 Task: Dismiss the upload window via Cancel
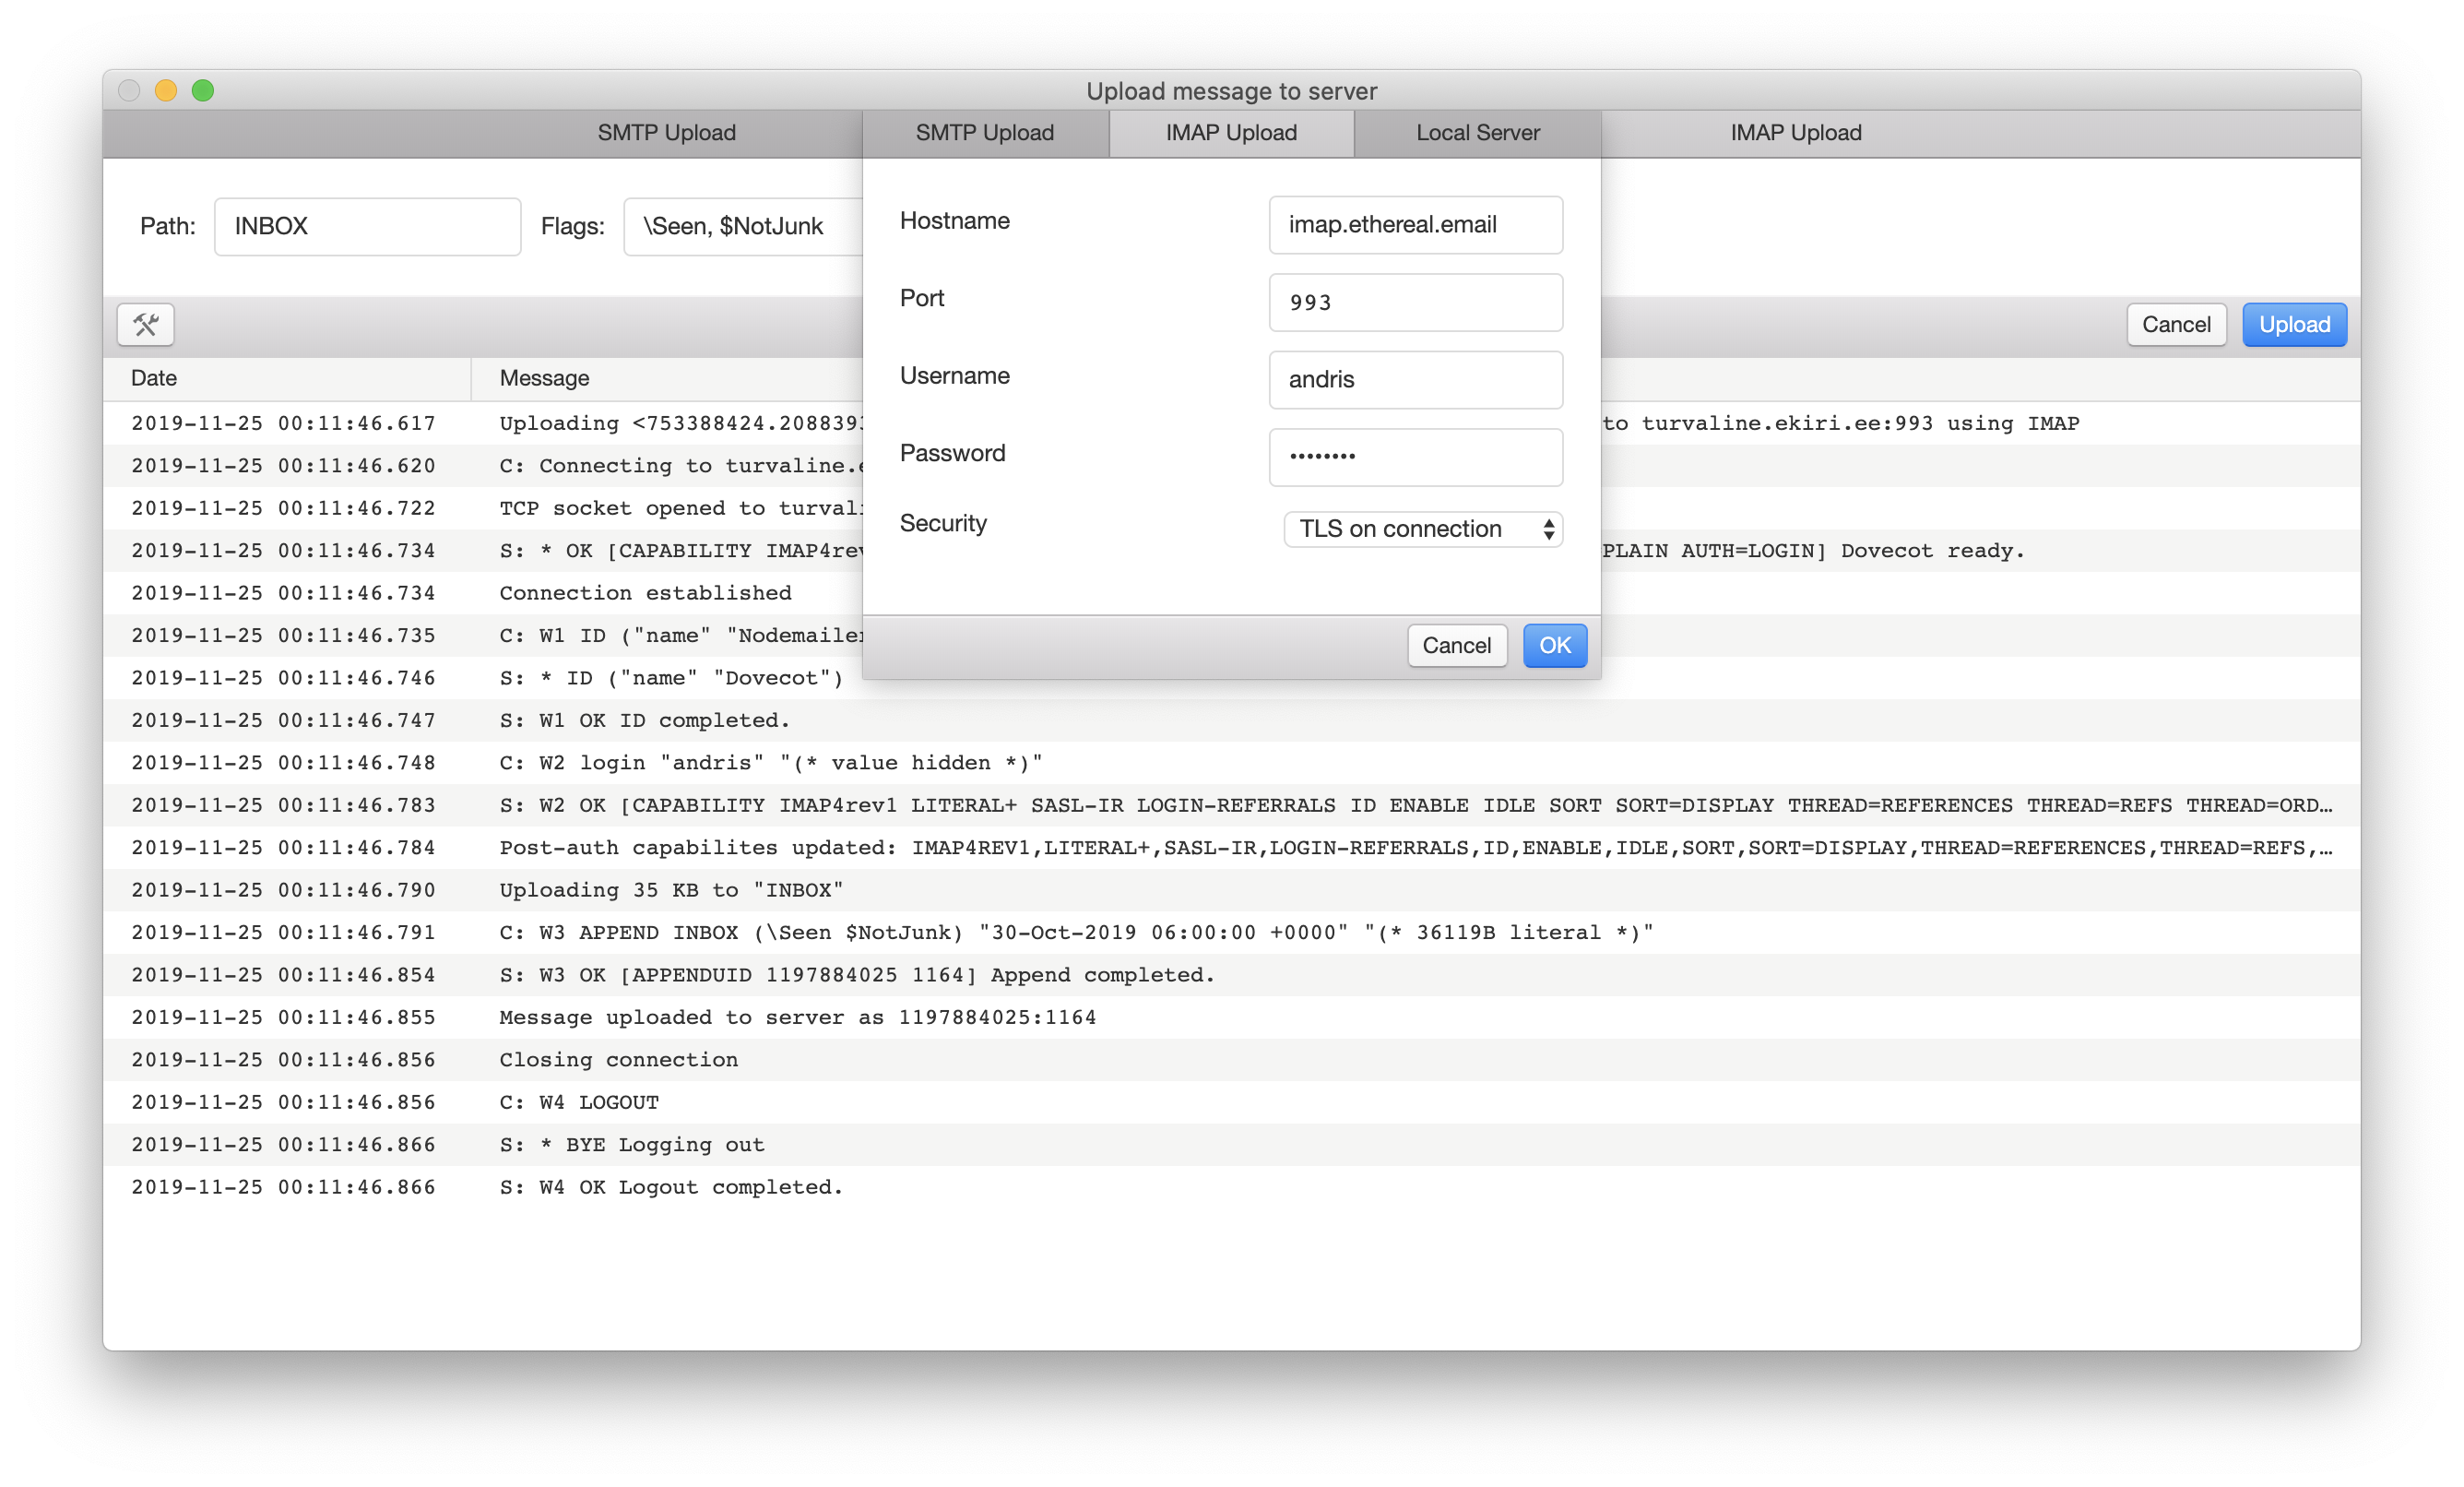click(x=2176, y=324)
